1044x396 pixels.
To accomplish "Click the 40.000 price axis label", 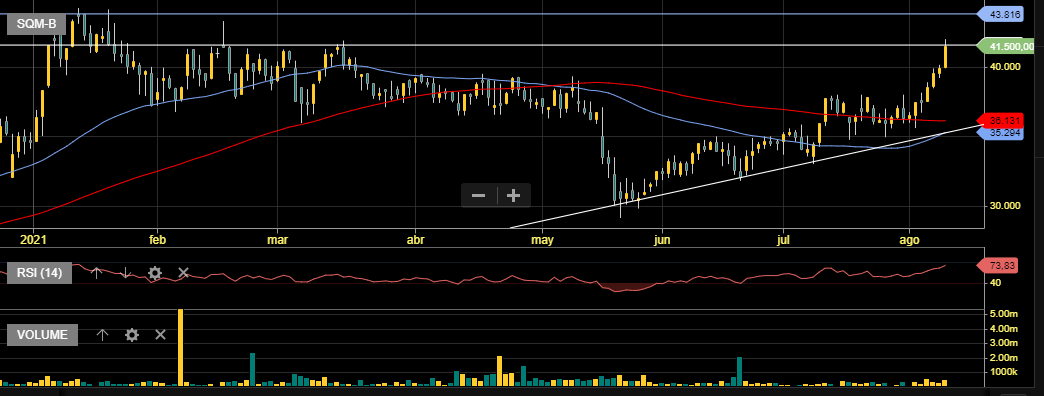I will [x=1005, y=67].
